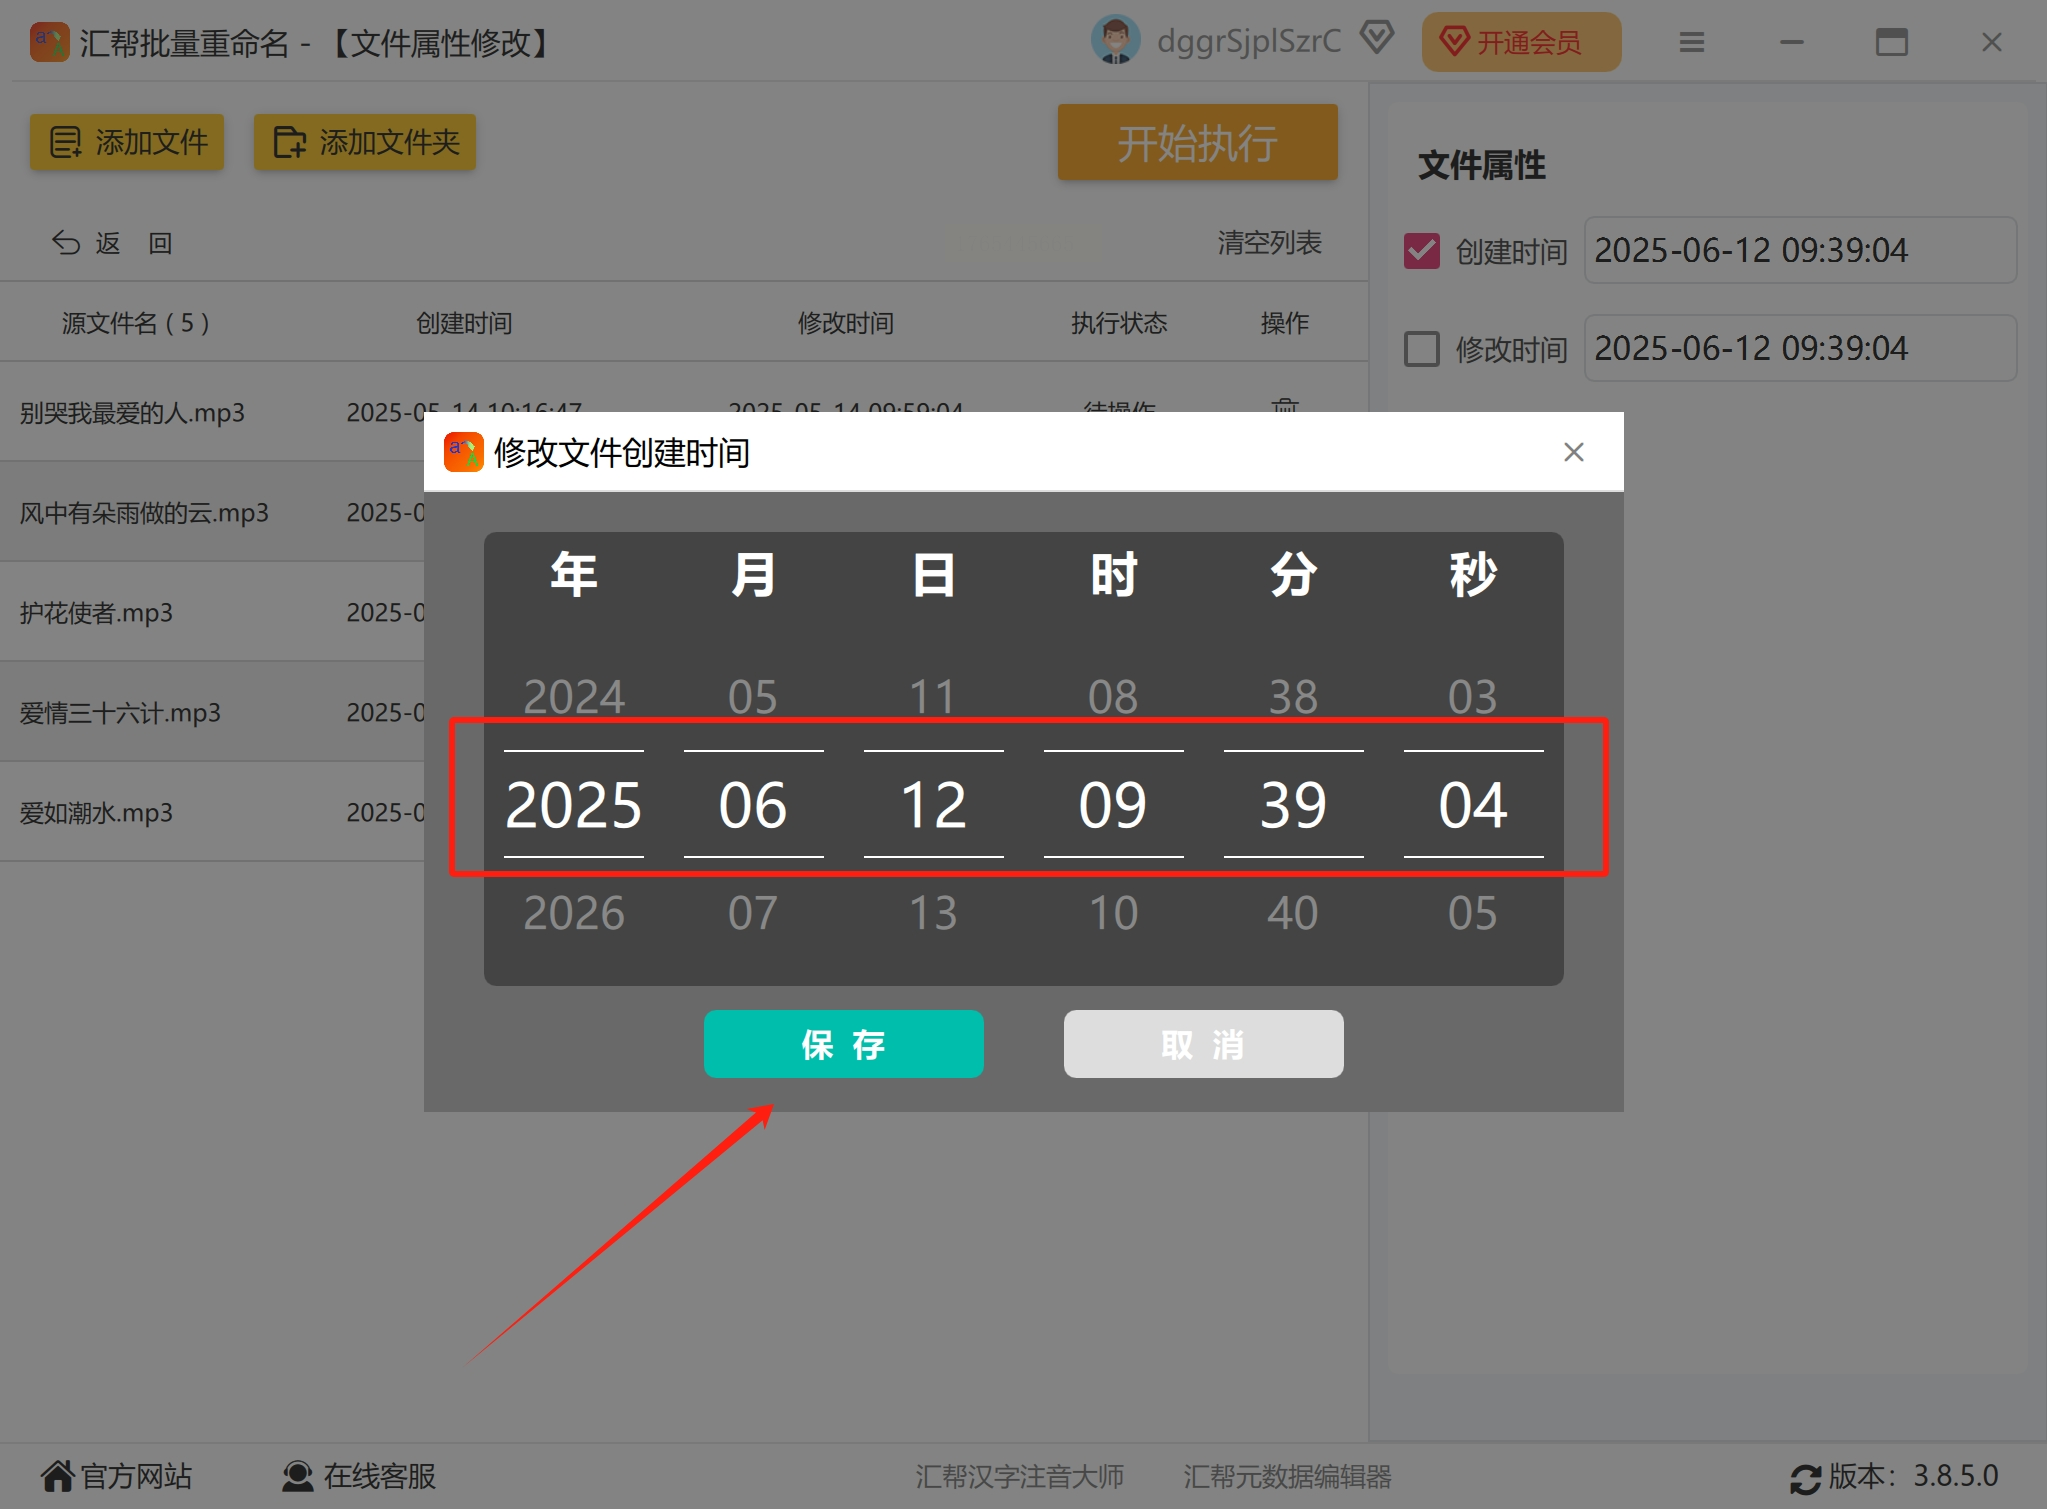Click 保存 to save the time
Viewport: 2047px width, 1509px height.
[x=843, y=1044]
